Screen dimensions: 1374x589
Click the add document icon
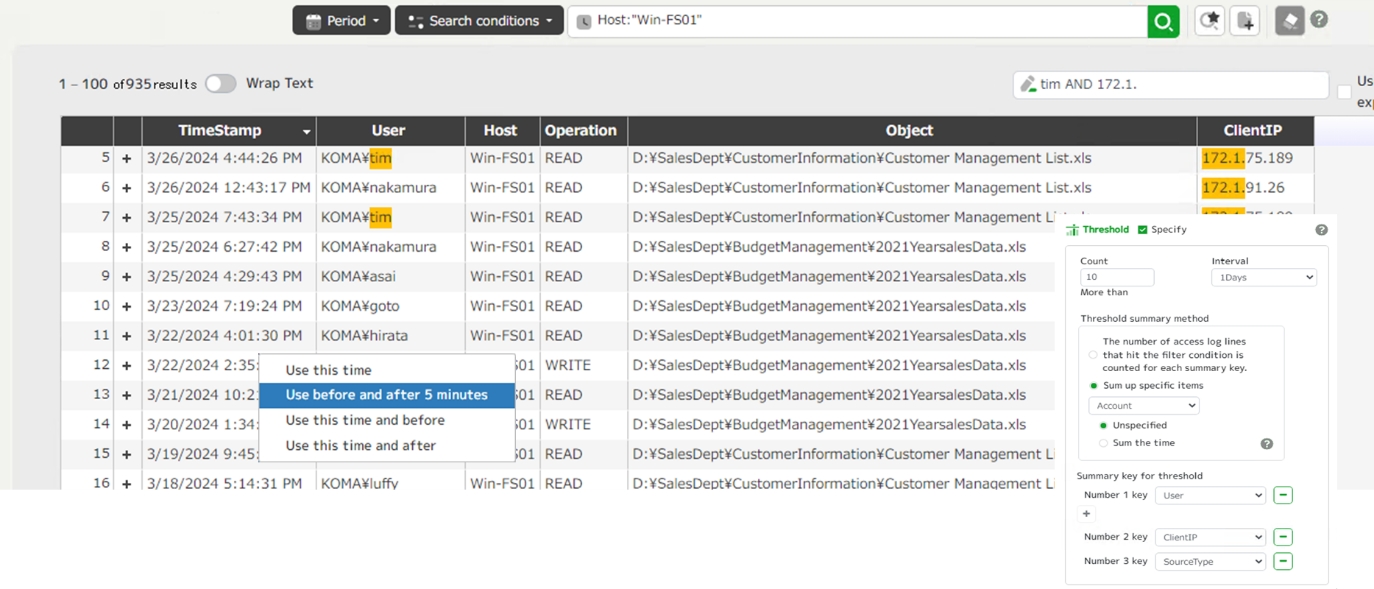point(1245,21)
